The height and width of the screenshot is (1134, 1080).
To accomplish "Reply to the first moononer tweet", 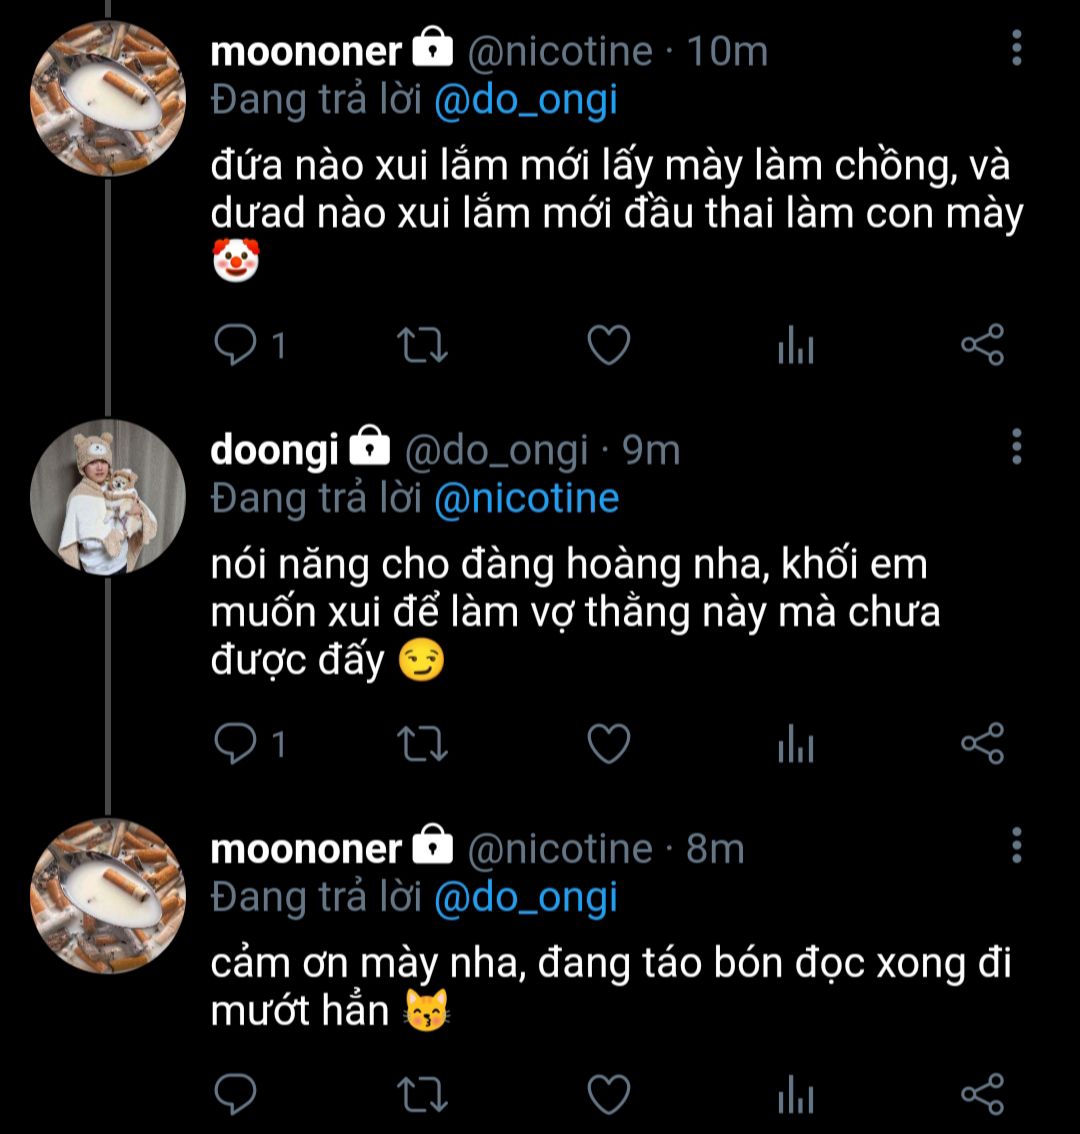I will 237,346.
